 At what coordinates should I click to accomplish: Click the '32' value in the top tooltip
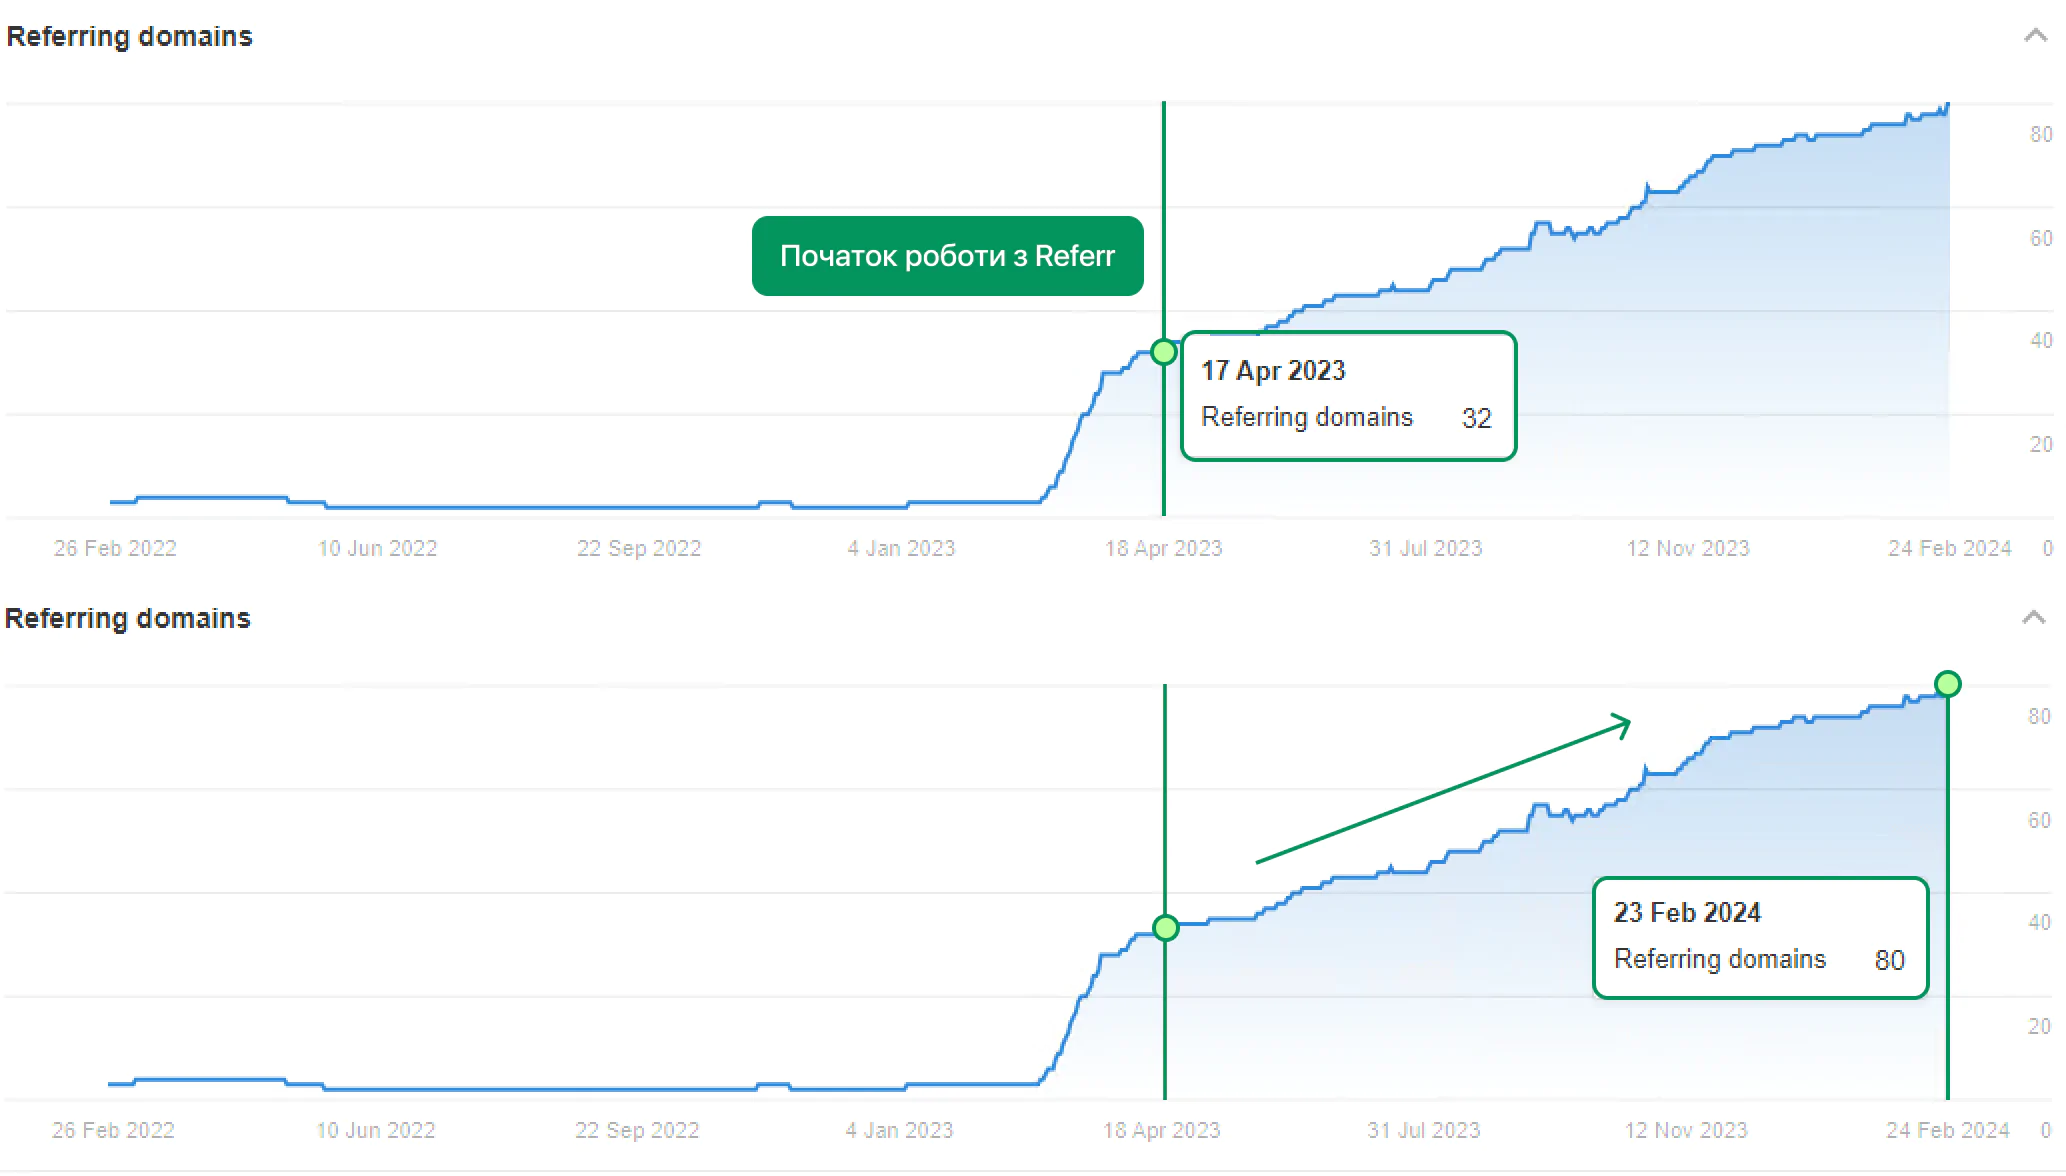(x=1476, y=418)
